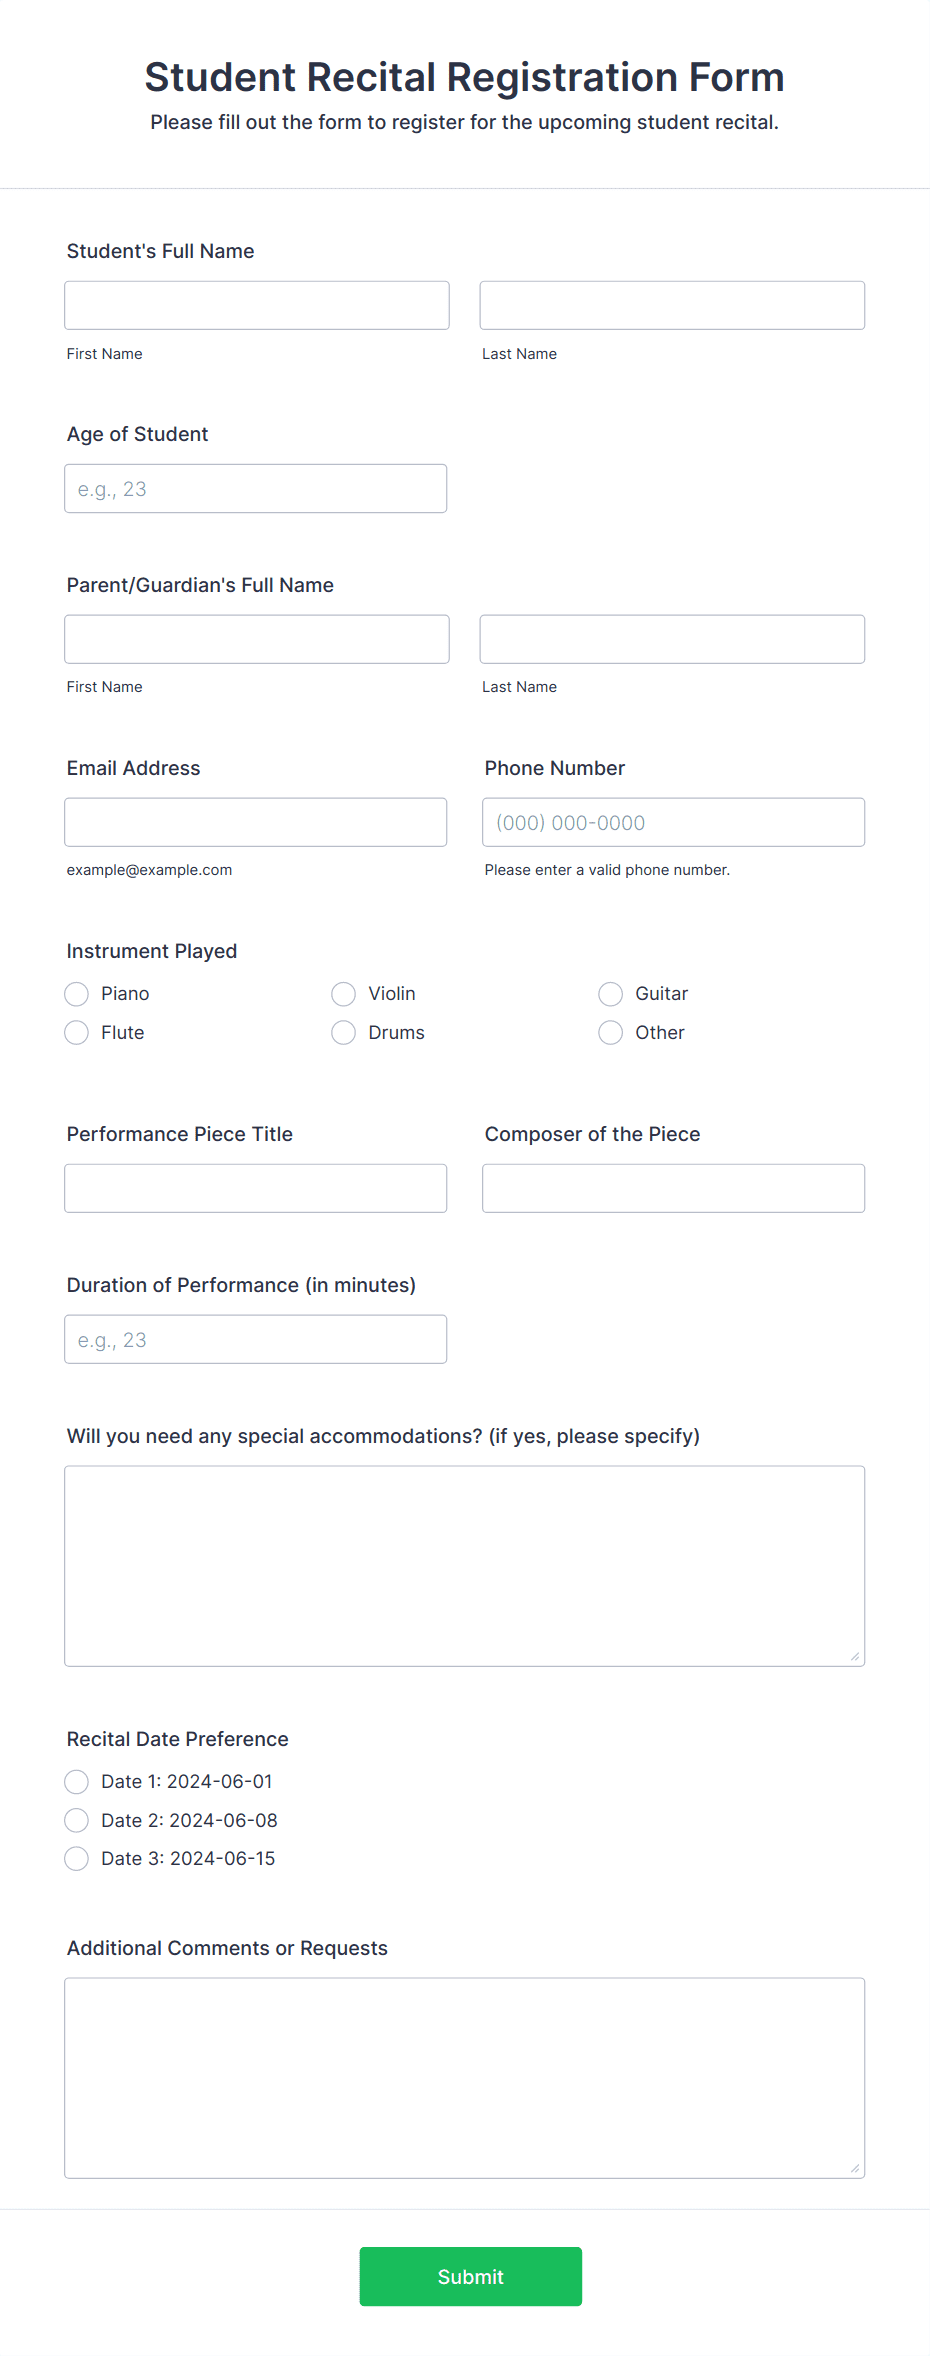
Task: Click the Performance Piece Title field
Action: tap(255, 1188)
